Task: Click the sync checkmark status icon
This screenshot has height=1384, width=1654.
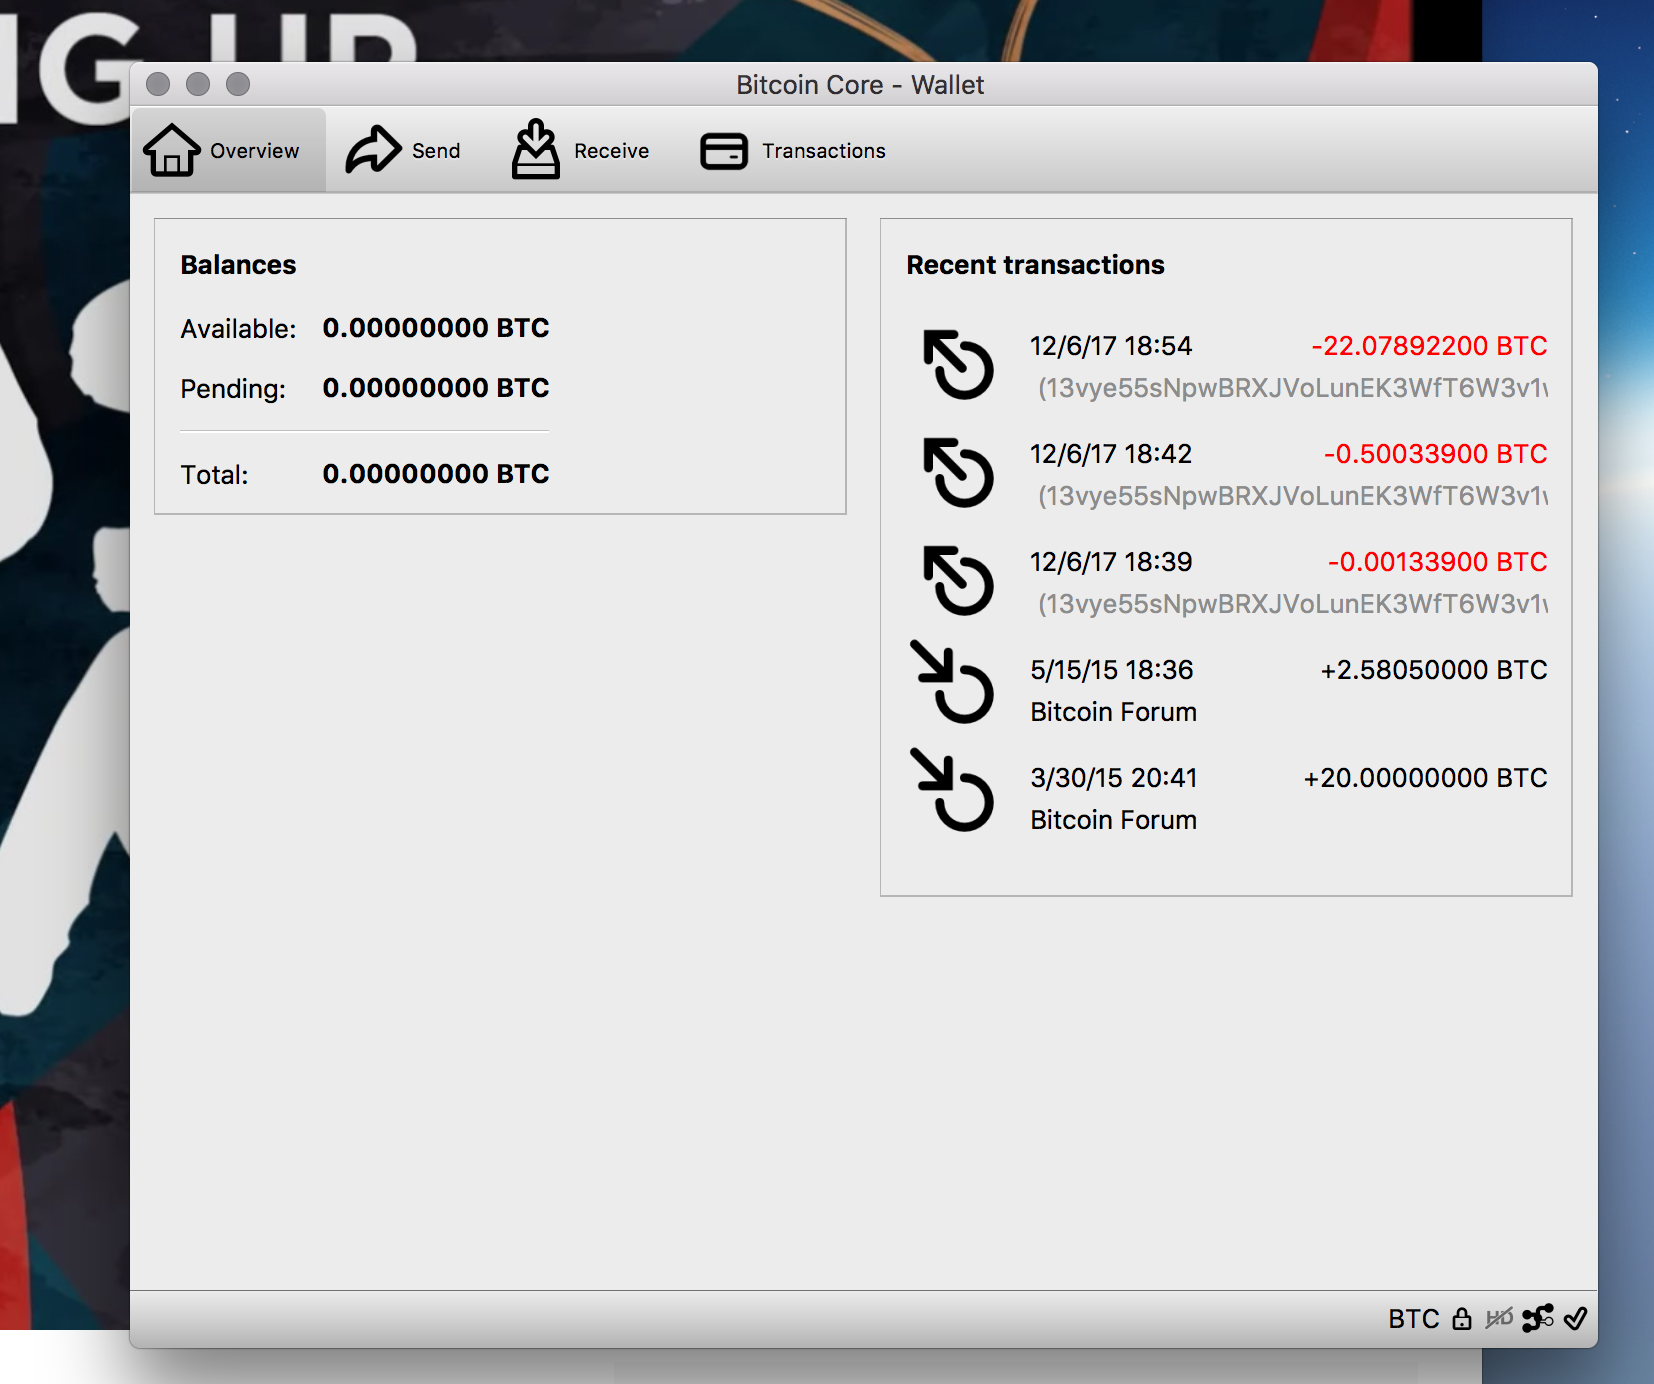Action: click(x=1575, y=1319)
